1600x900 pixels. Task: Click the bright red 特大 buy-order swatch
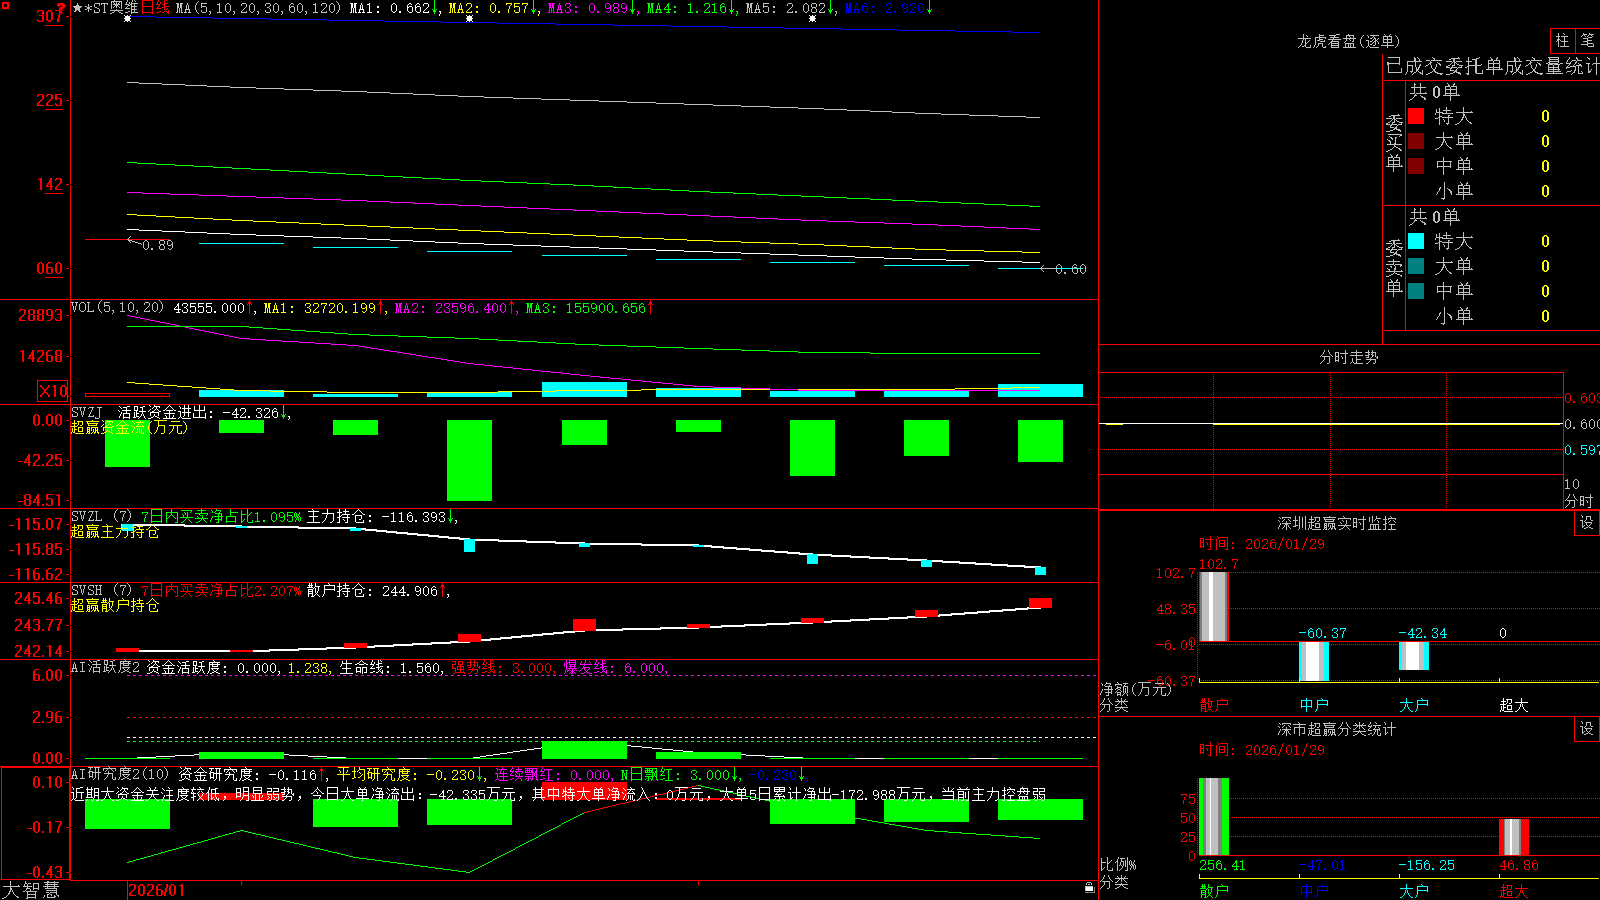pyautogui.click(x=1416, y=116)
